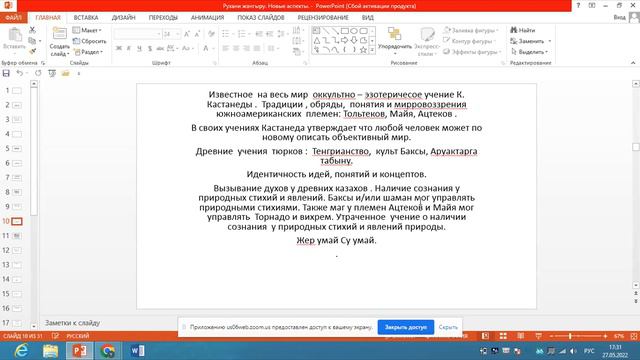Open Эффекты фигуры shape effects
The width and height of the screenshot is (640, 360).
(472, 52)
